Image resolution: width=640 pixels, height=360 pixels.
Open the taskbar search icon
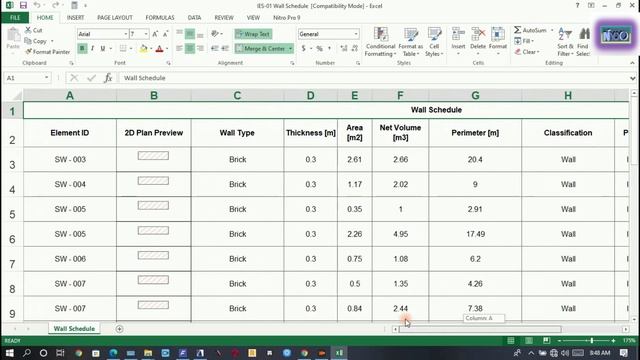pos(27,353)
